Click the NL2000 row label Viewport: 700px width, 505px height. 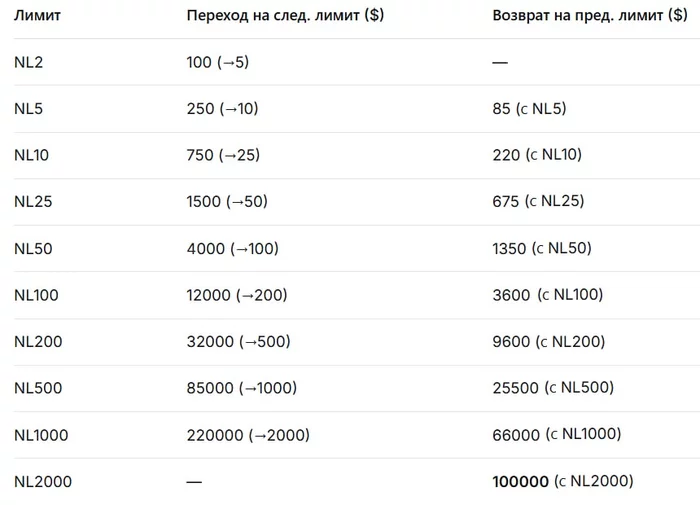pos(43,481)
